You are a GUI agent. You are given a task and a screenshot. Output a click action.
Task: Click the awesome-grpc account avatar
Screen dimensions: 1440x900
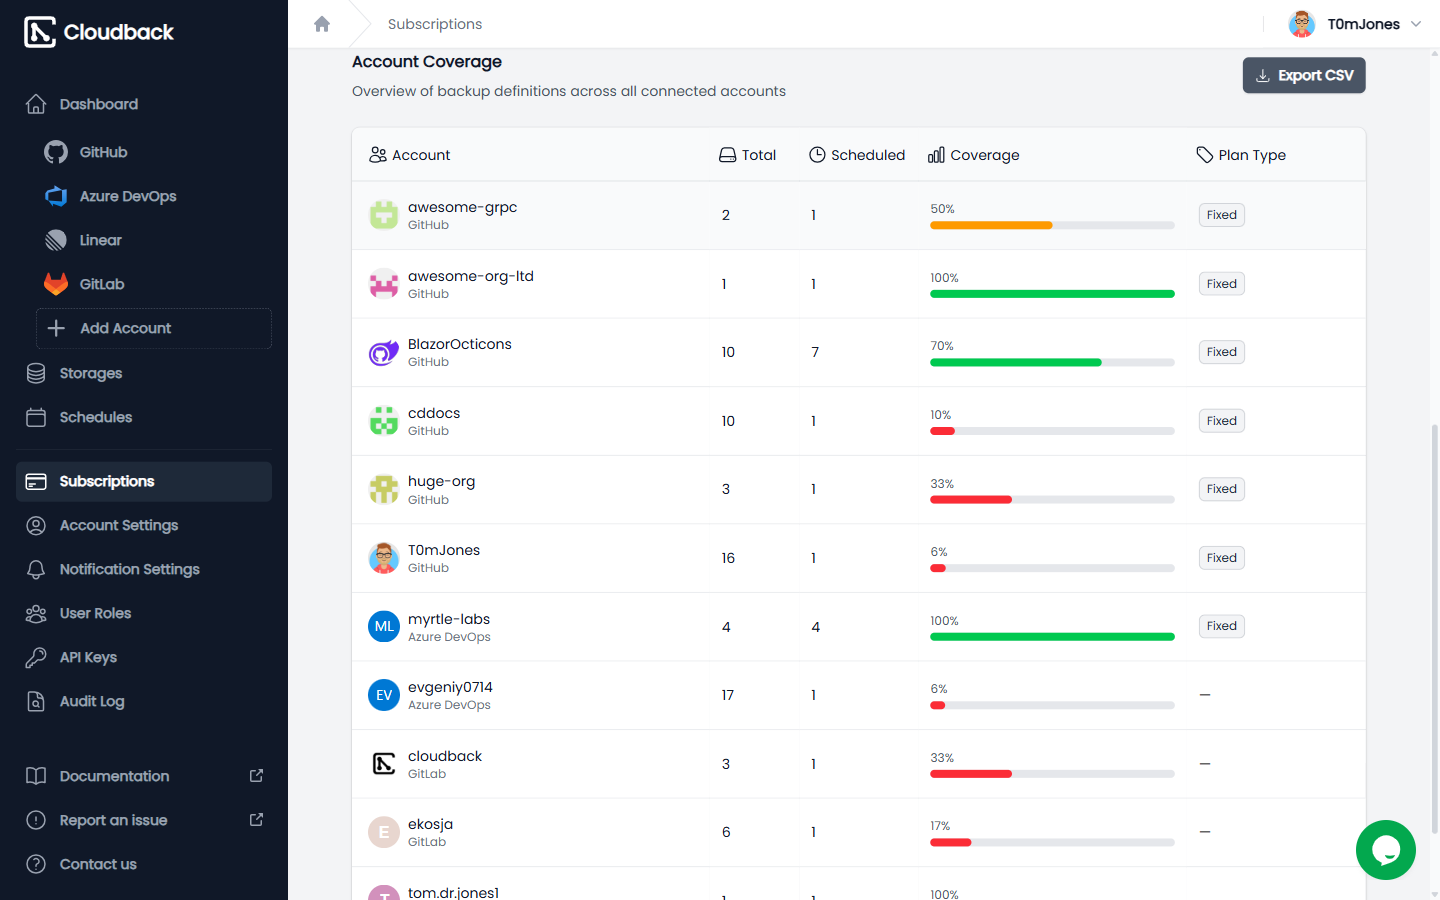(x=384, y=215)
